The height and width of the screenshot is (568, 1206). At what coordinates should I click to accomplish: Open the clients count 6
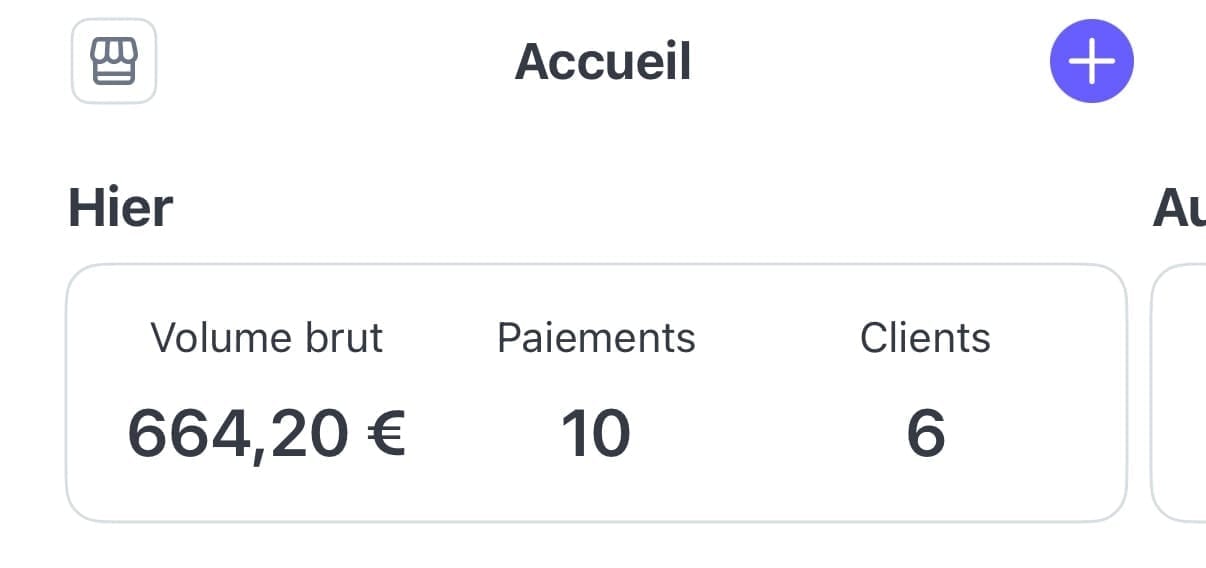point(925,434)
